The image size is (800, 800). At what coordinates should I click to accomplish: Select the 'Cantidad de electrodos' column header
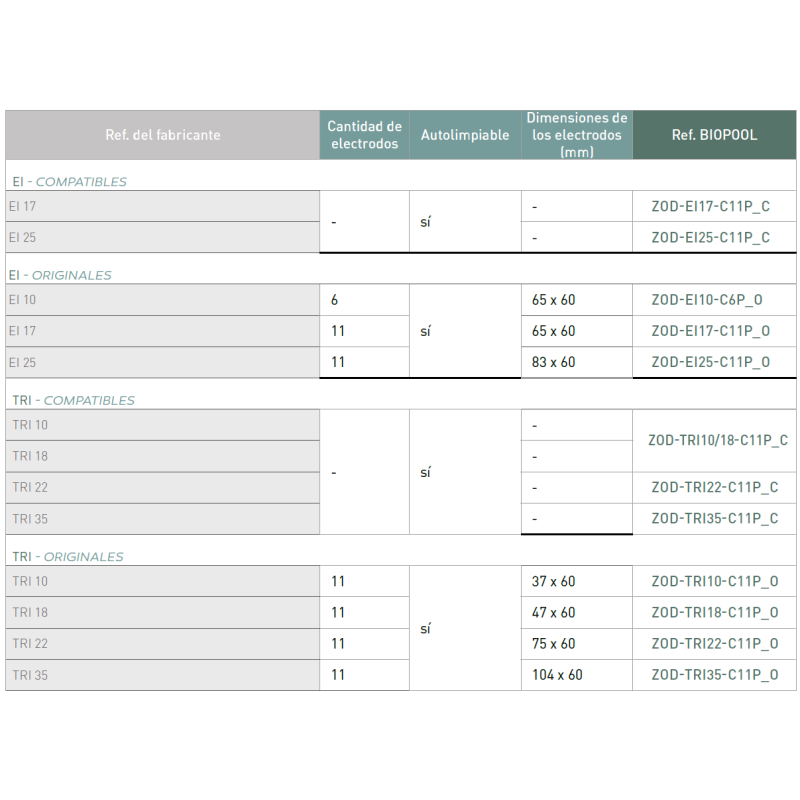[x=364, y=135]
